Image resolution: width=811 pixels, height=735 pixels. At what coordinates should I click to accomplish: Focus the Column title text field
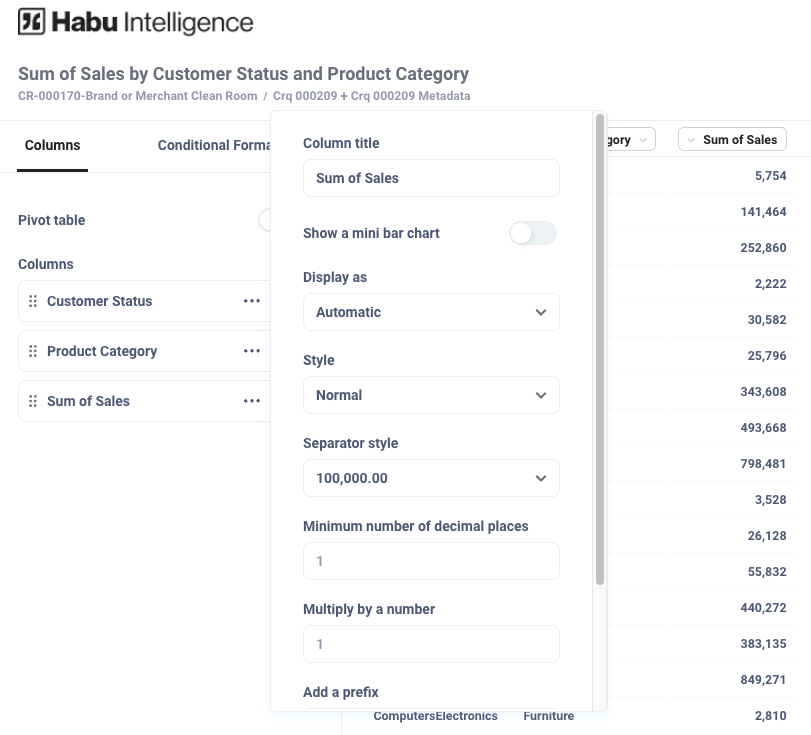(431, 178)
